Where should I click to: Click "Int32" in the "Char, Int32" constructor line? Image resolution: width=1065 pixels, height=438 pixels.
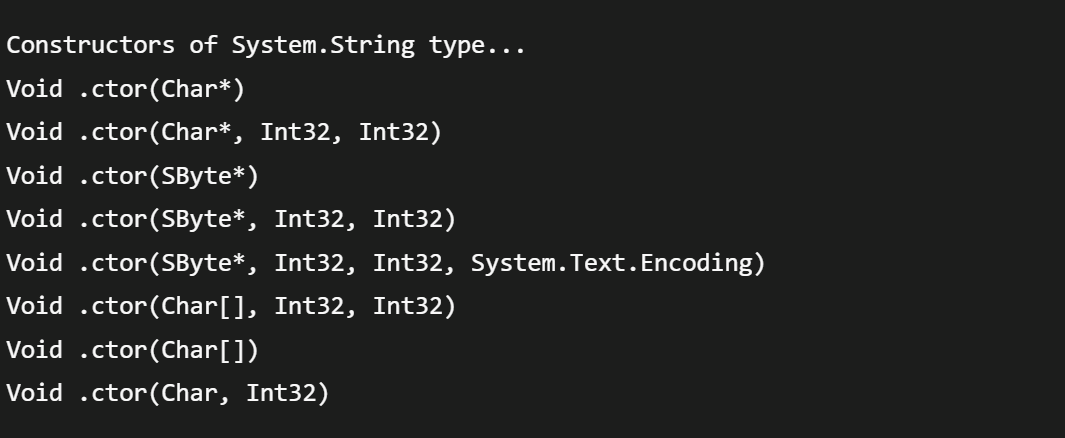click(x=287, y=394)
